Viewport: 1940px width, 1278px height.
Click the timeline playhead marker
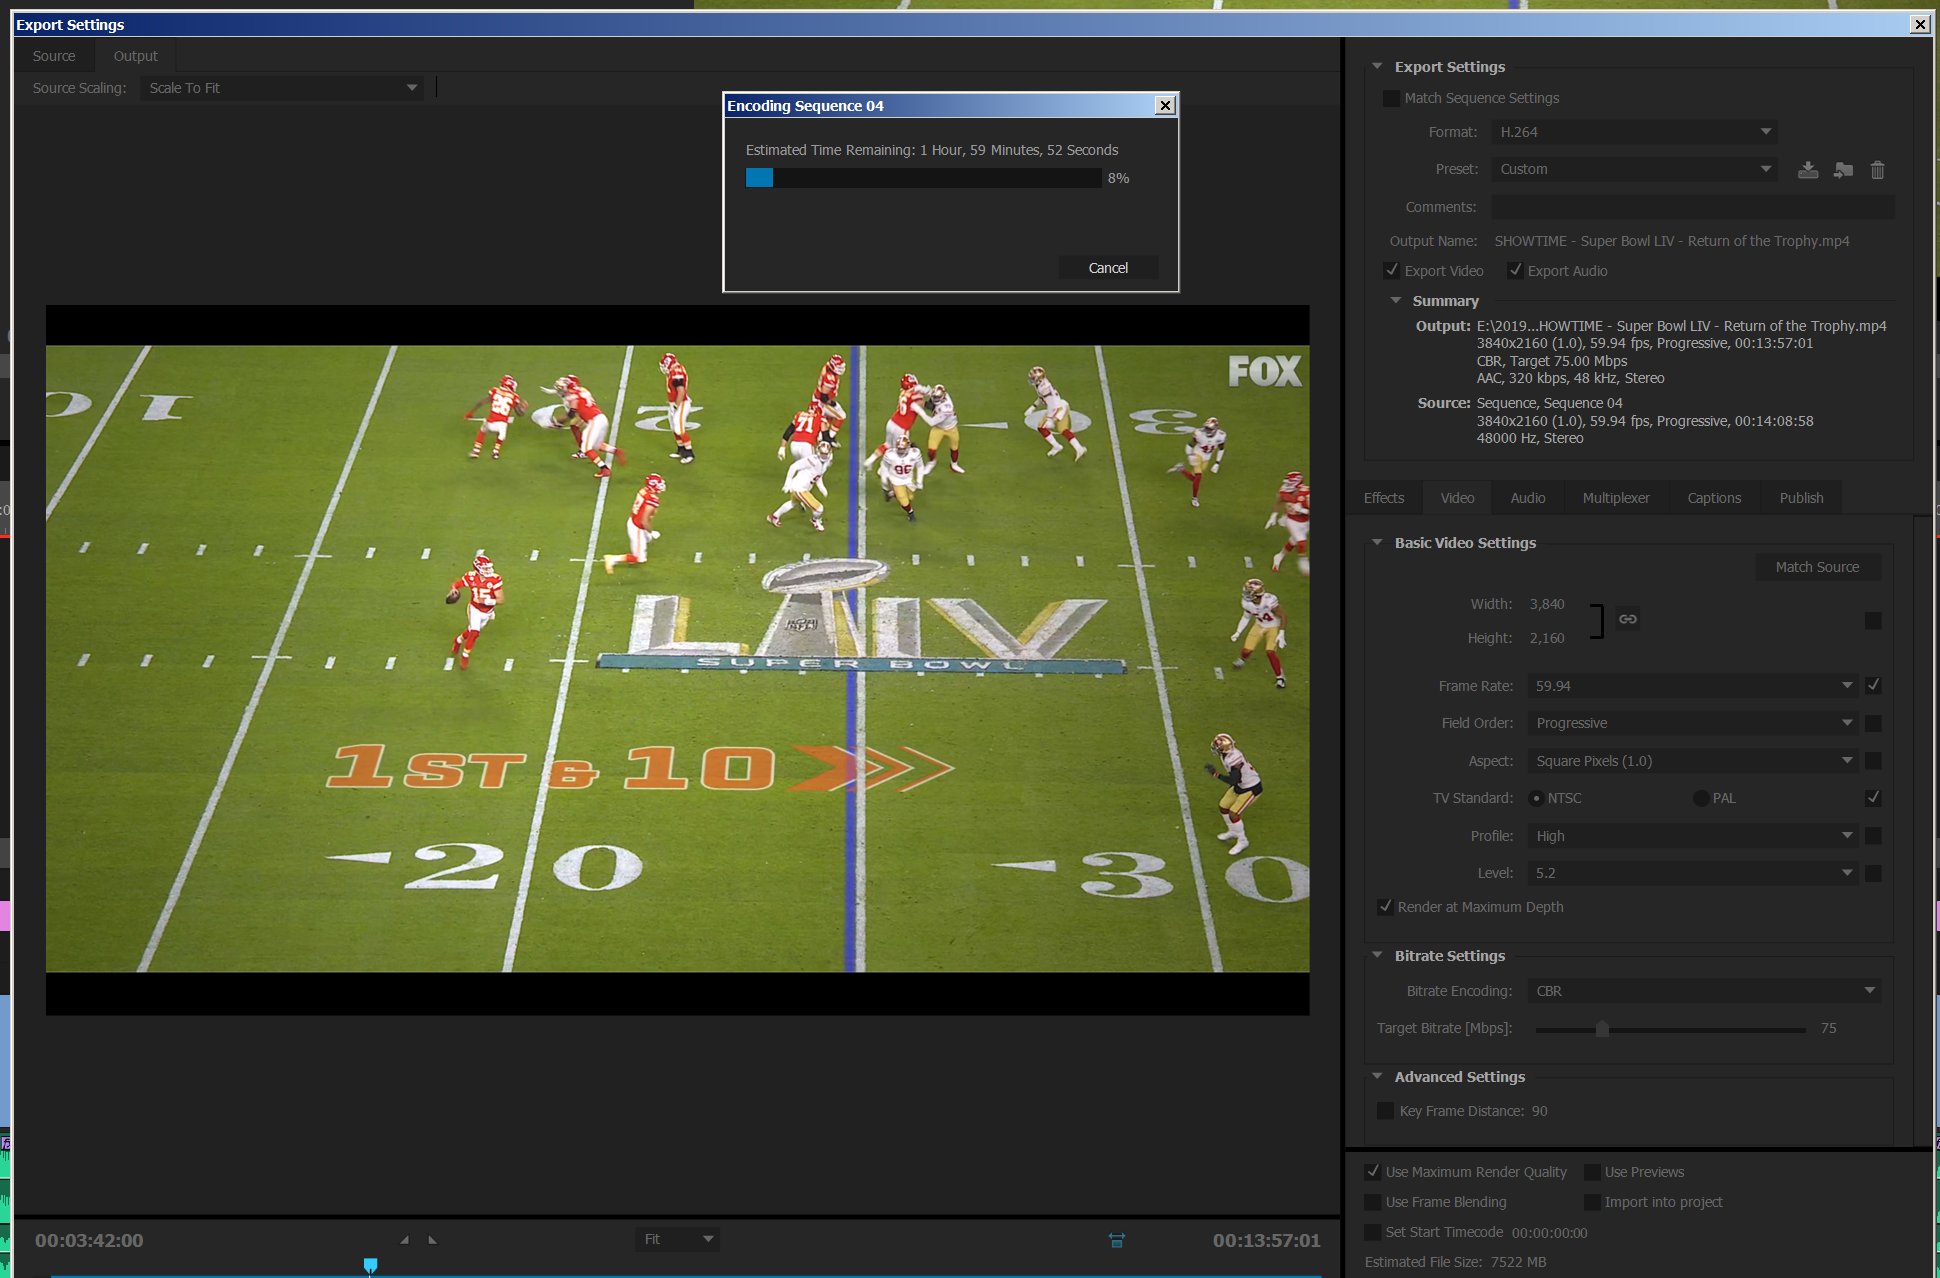click(x=370, y=1266)
